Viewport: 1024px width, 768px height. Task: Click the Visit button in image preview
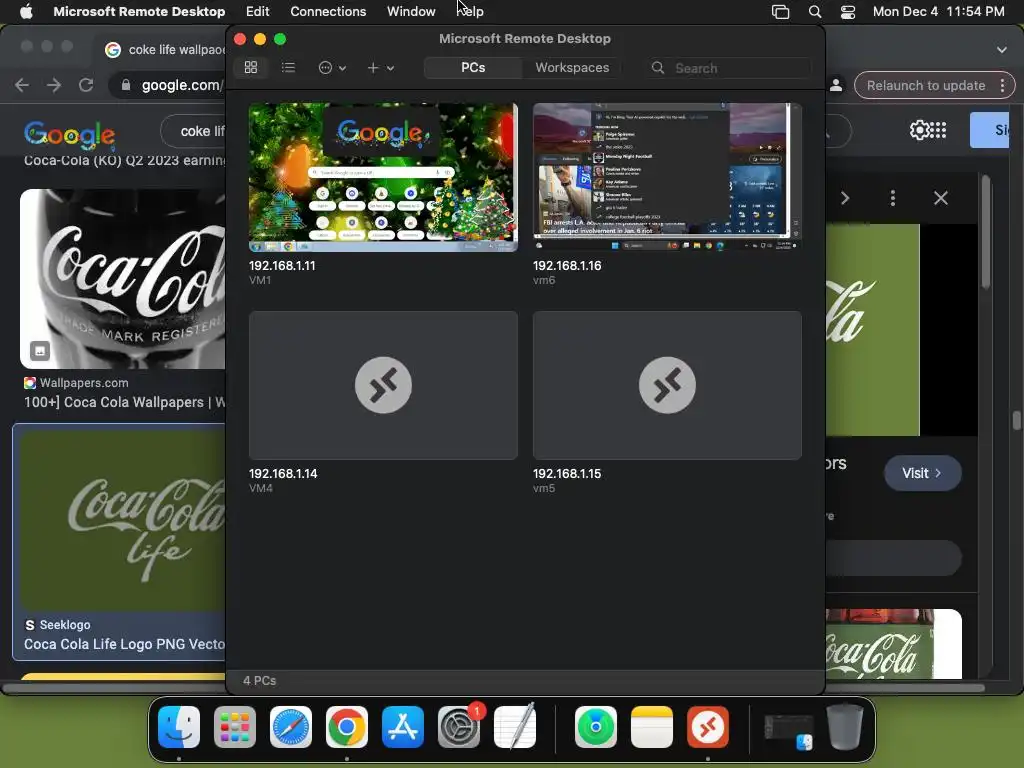pyautogui.click(x=922, y=473)
